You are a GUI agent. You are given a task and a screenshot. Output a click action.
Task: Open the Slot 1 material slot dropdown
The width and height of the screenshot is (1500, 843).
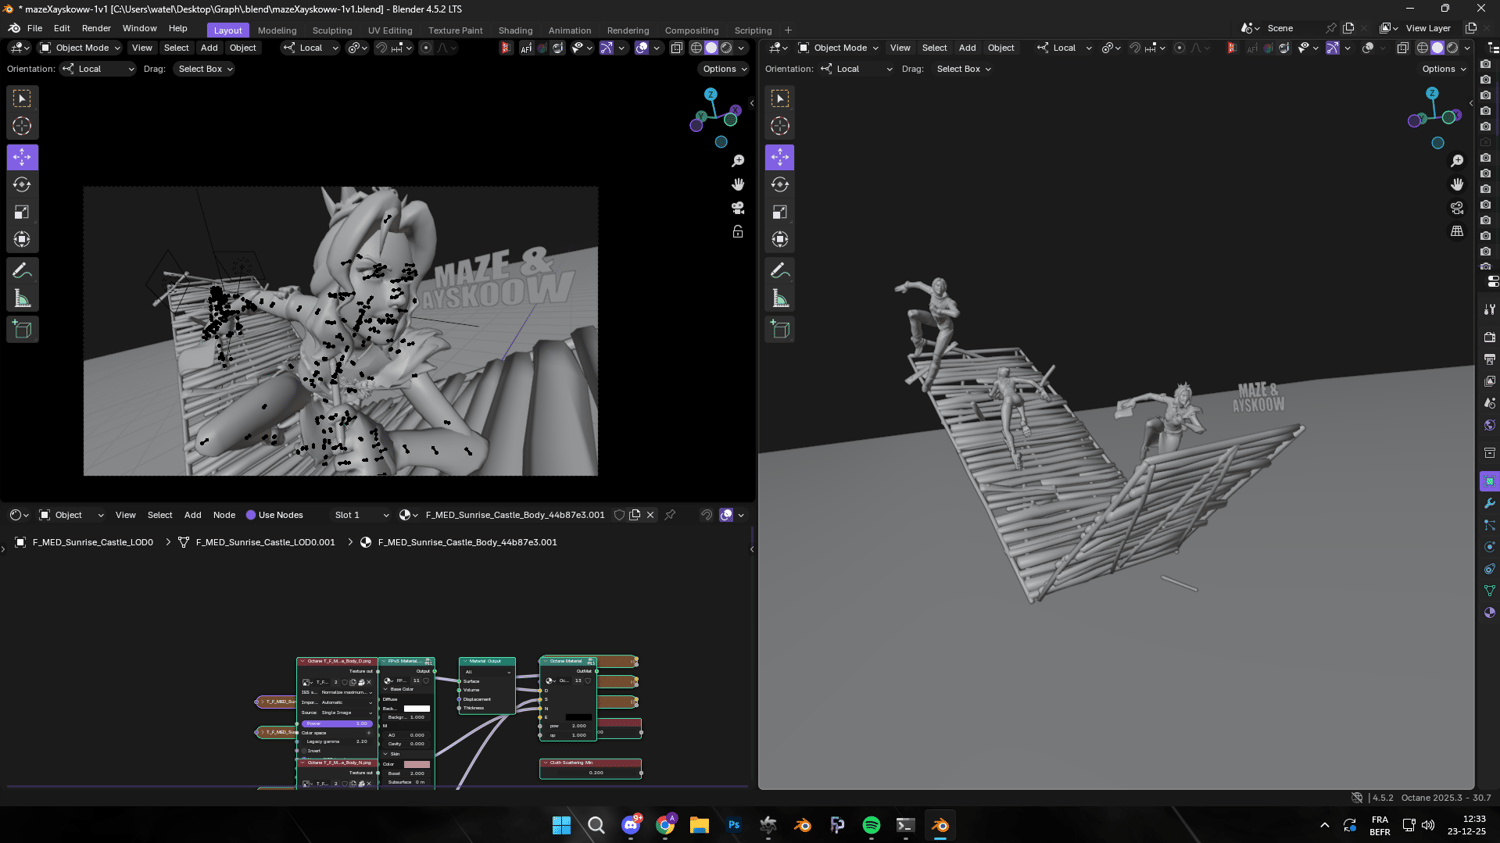[361, 515]
